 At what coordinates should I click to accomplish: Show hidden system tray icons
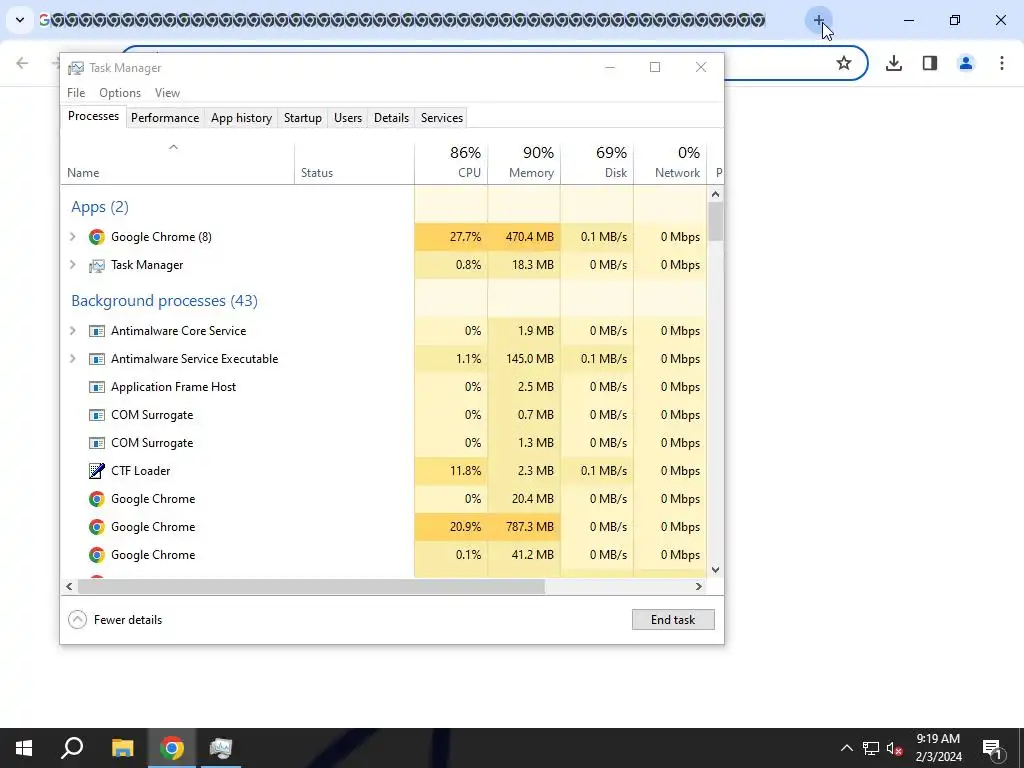(846, 748)
